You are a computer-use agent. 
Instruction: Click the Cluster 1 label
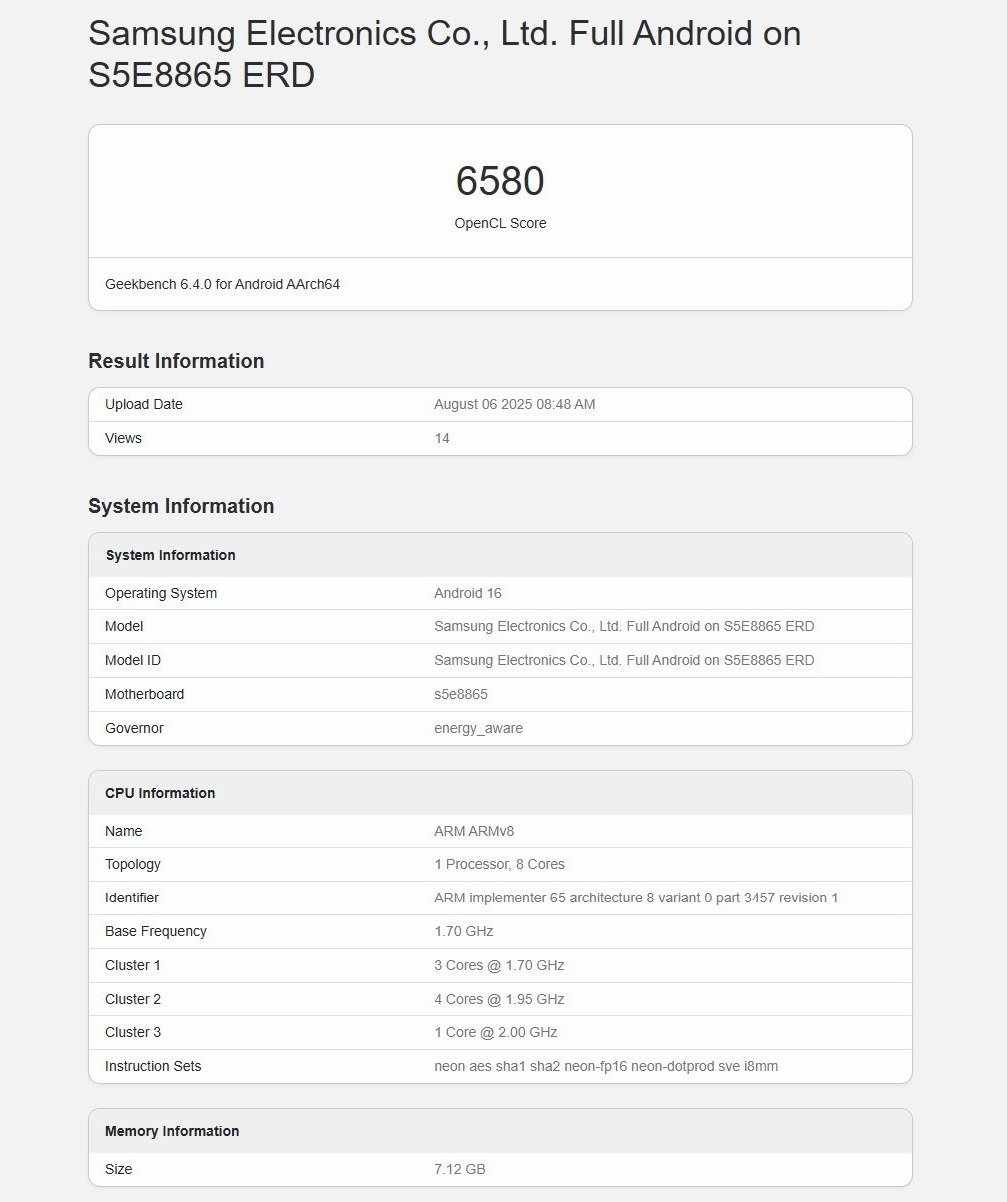133,965
